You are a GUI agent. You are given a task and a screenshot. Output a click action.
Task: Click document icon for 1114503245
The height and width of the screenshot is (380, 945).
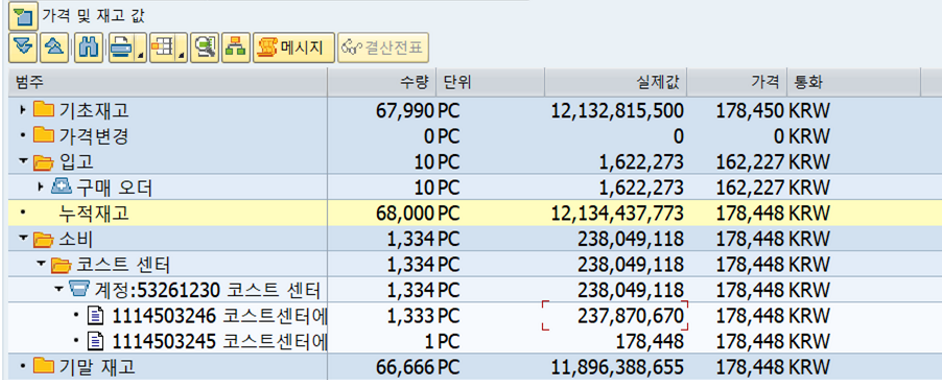pos(96,341)
